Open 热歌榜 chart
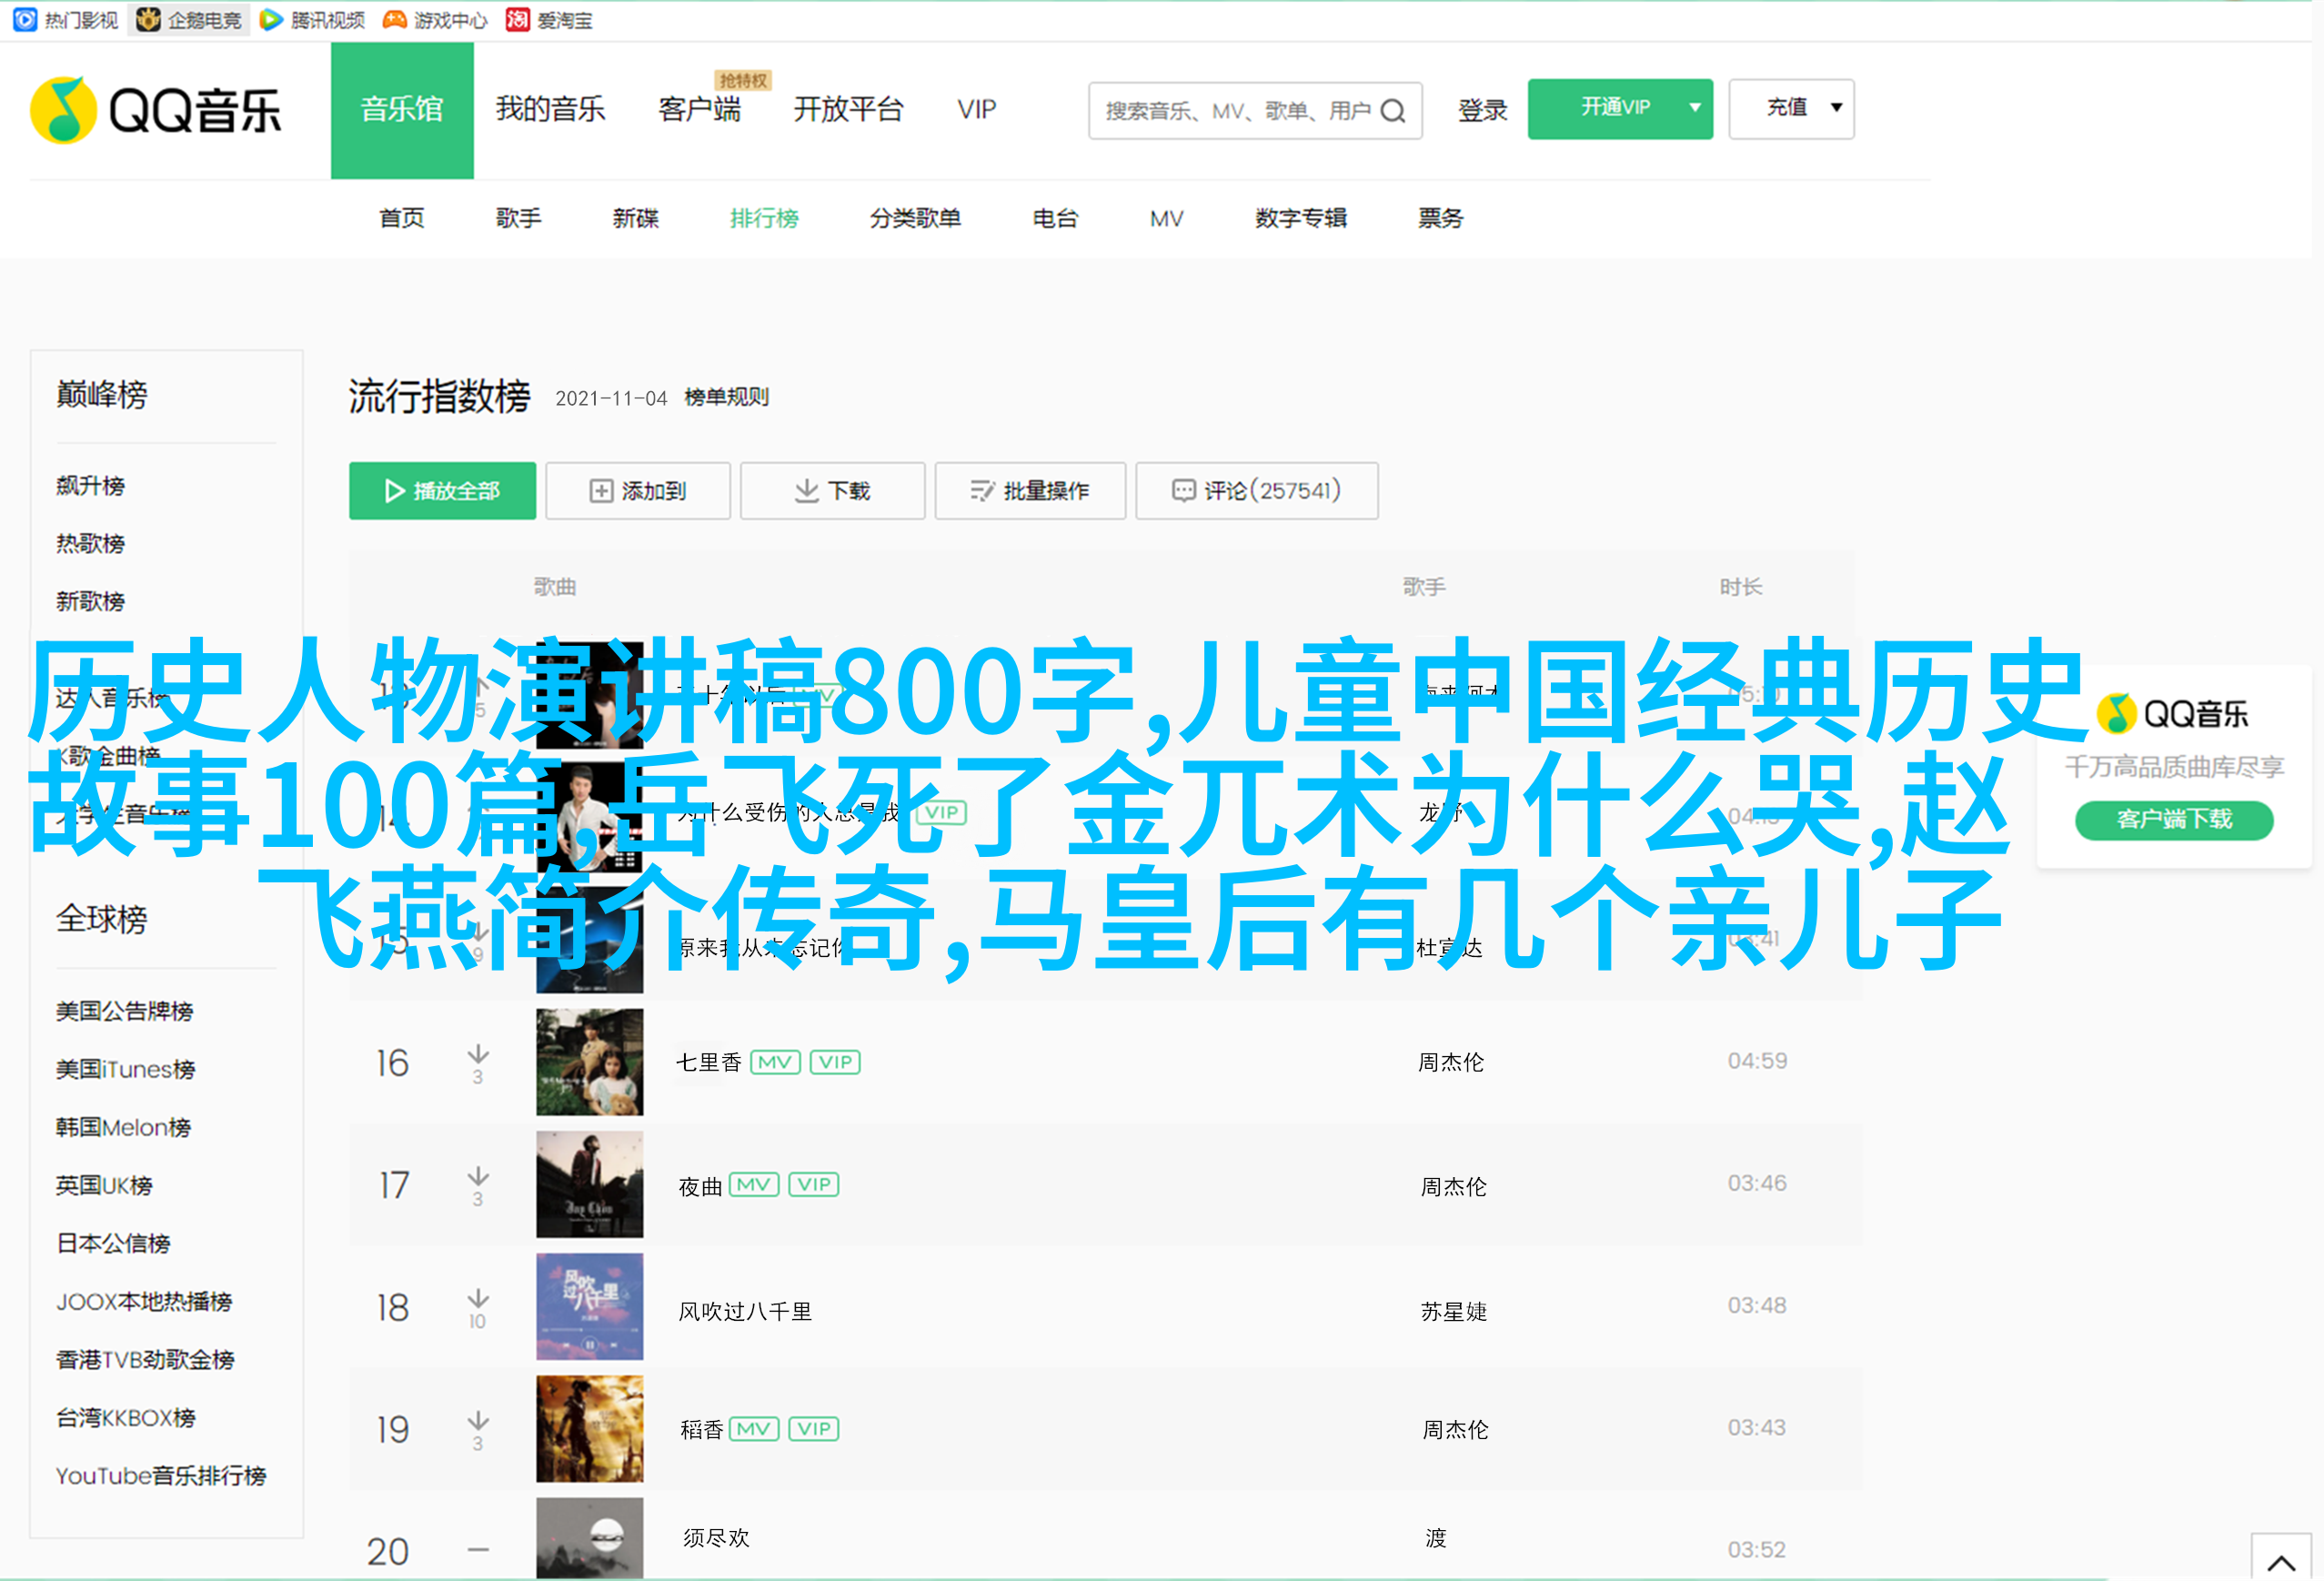 tap(90, 544)
